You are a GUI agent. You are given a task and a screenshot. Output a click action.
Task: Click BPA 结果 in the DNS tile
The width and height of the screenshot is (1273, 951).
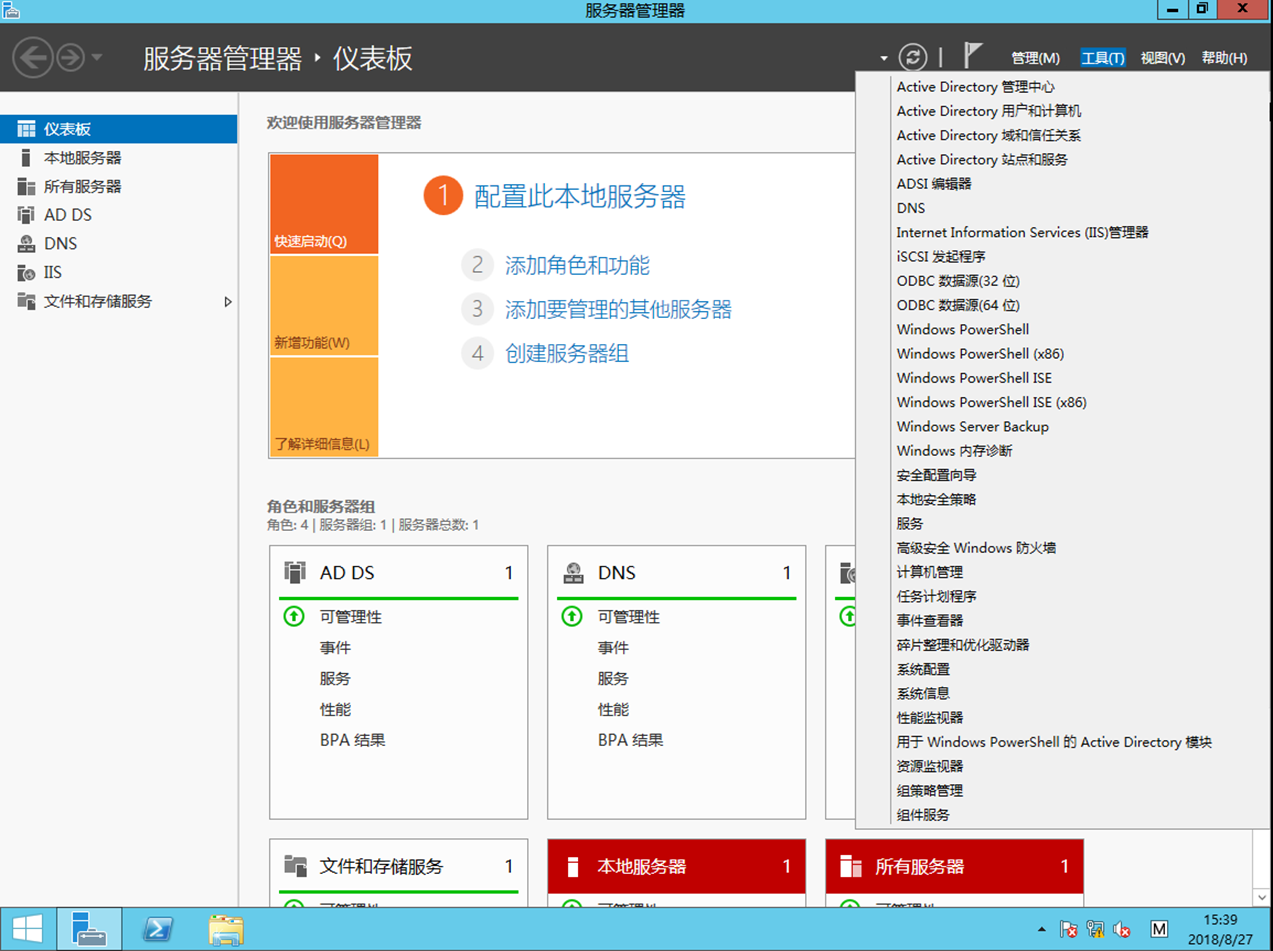point(631,740)
